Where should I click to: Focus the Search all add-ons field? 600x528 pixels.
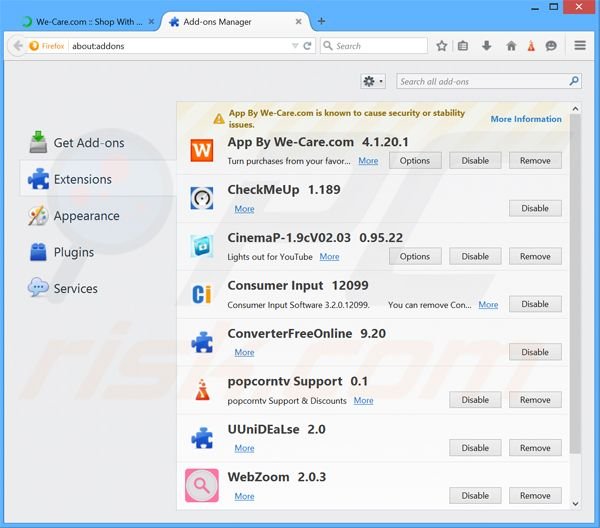point(489,81)
